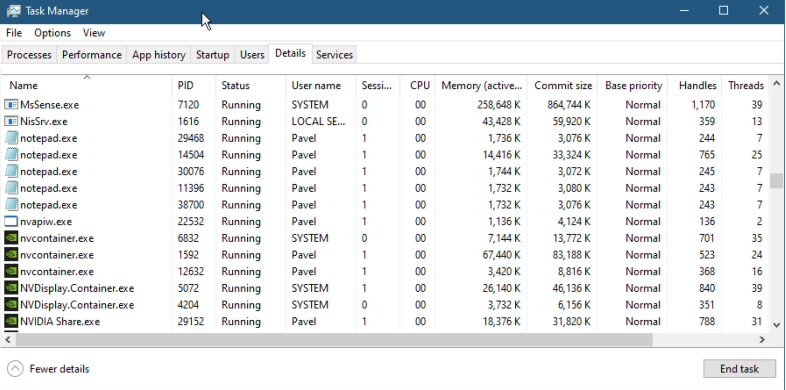Image resolution: width=786 pixels, height=390 pixels.
Task: Click the vertical scrollbar down arrow
Action: pos(776,325)
